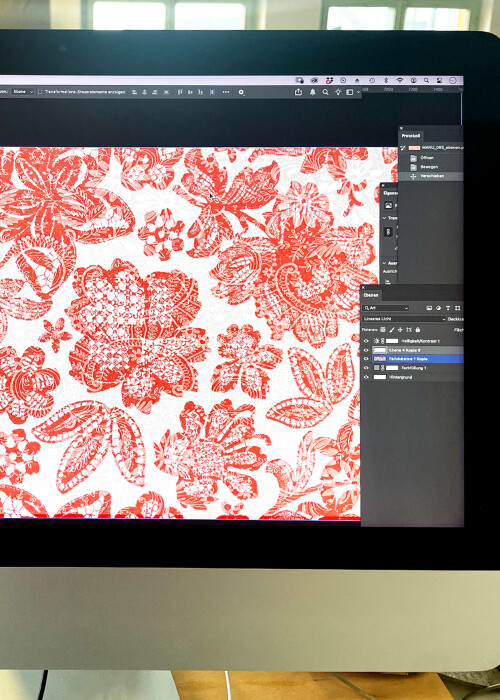Screen dimensions: 500x700
Task: Open the Lineares Licht blend mode dropdown
Action: [404, 319]
